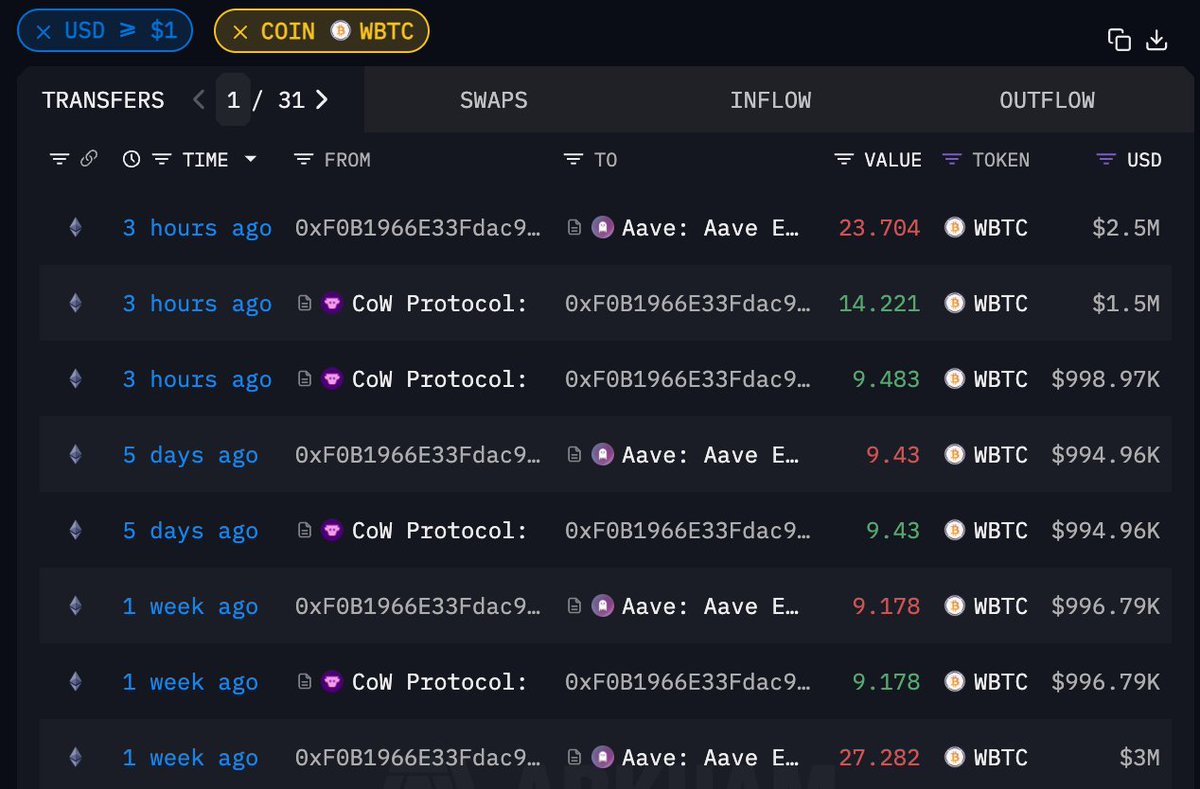Click Aave logo icon in the $3M row
1200x789 pixels.
[602, 758]
